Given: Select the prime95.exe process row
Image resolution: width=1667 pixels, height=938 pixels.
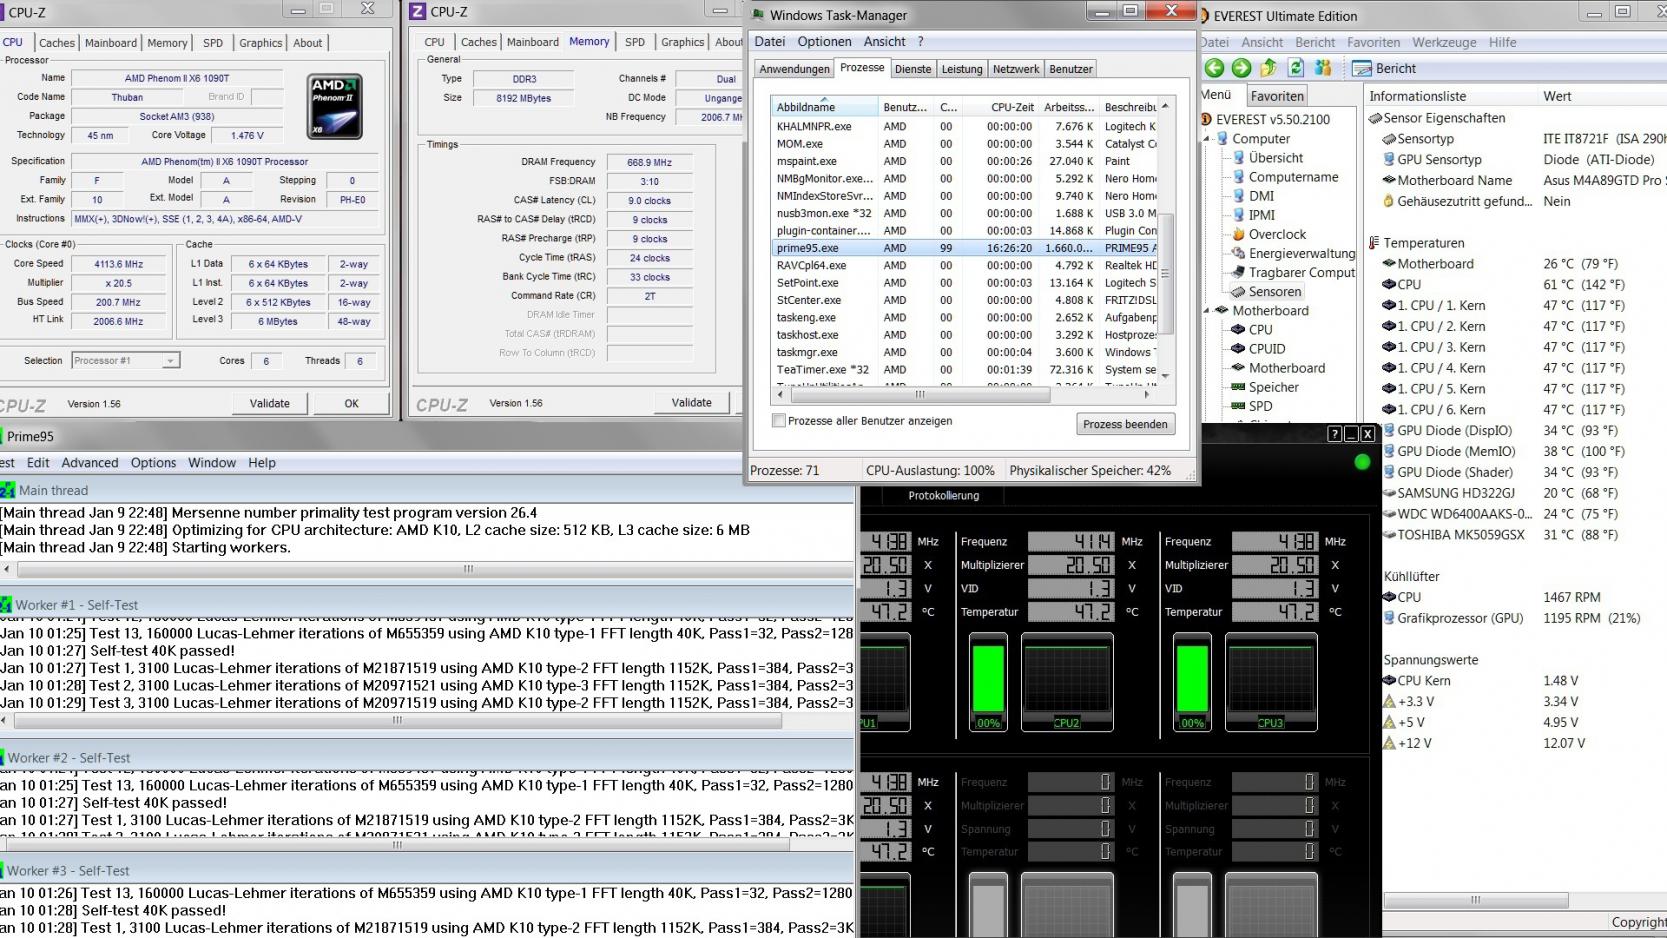Looking at the screenshot, I should click(965, 248).
